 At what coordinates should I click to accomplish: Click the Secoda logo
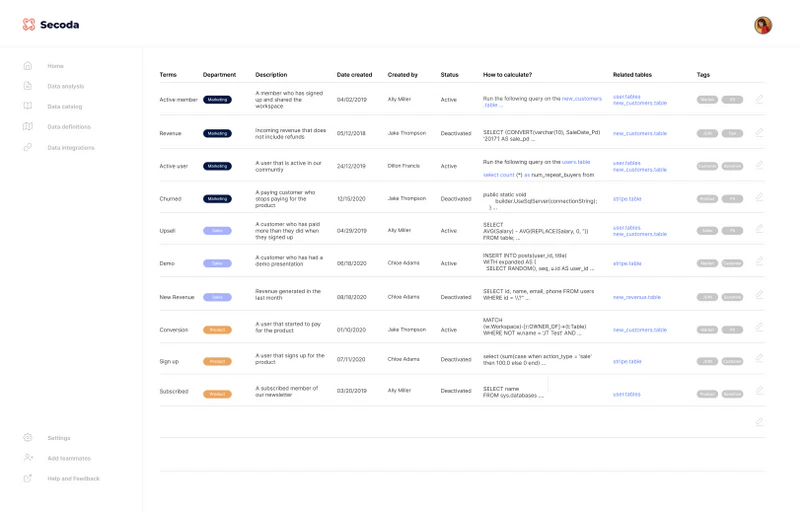pyautogui.click(x=51, y=25)
